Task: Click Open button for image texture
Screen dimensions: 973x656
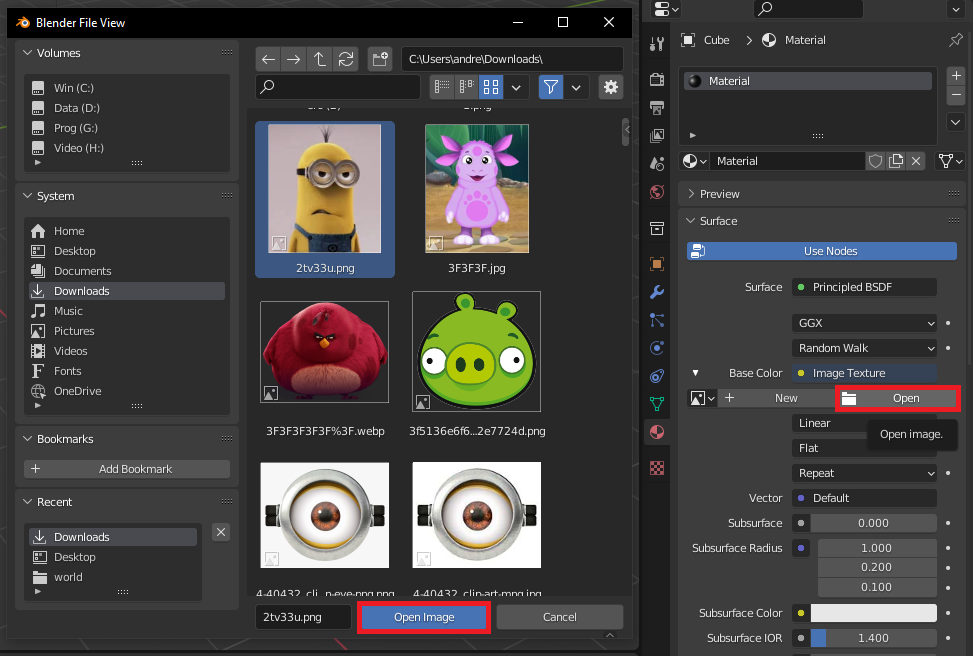Action: tap(898, 398)
